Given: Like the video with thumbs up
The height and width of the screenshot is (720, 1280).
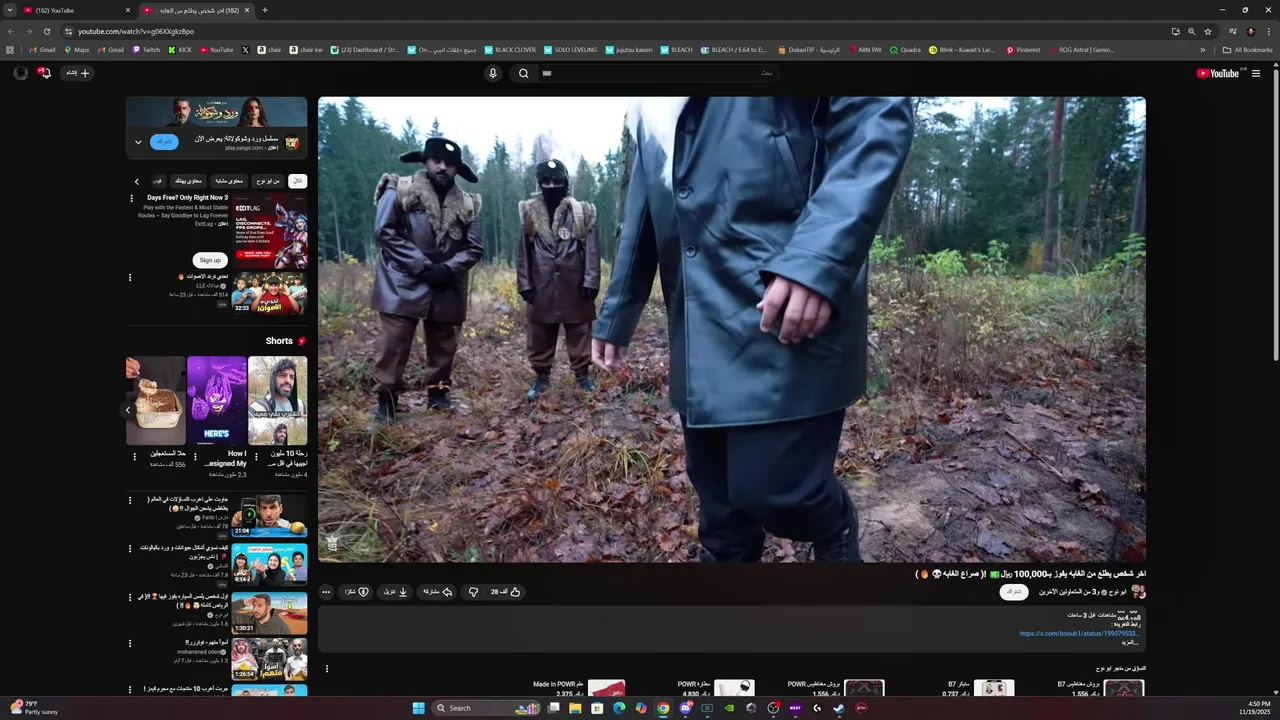Looking at the screenshot, I should [507, 592].
